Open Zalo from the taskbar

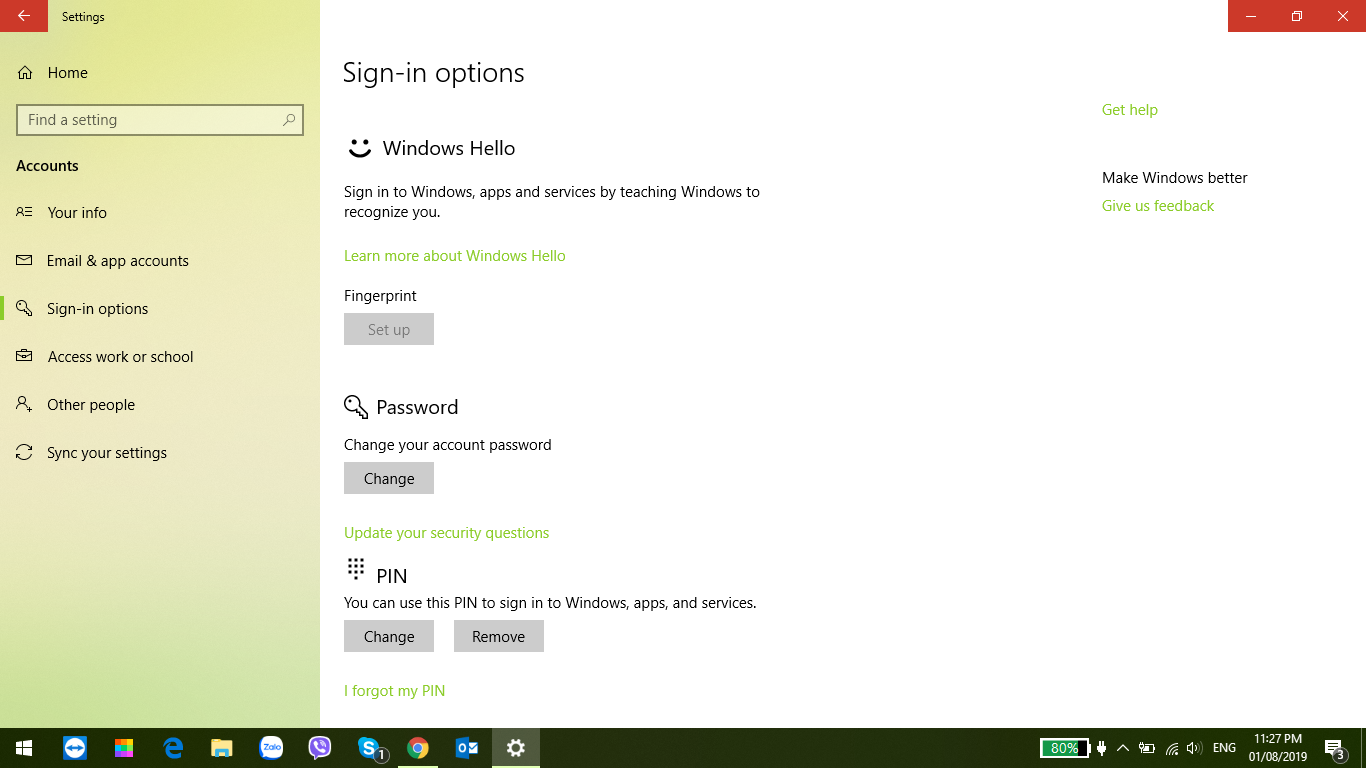coord(271,748)
